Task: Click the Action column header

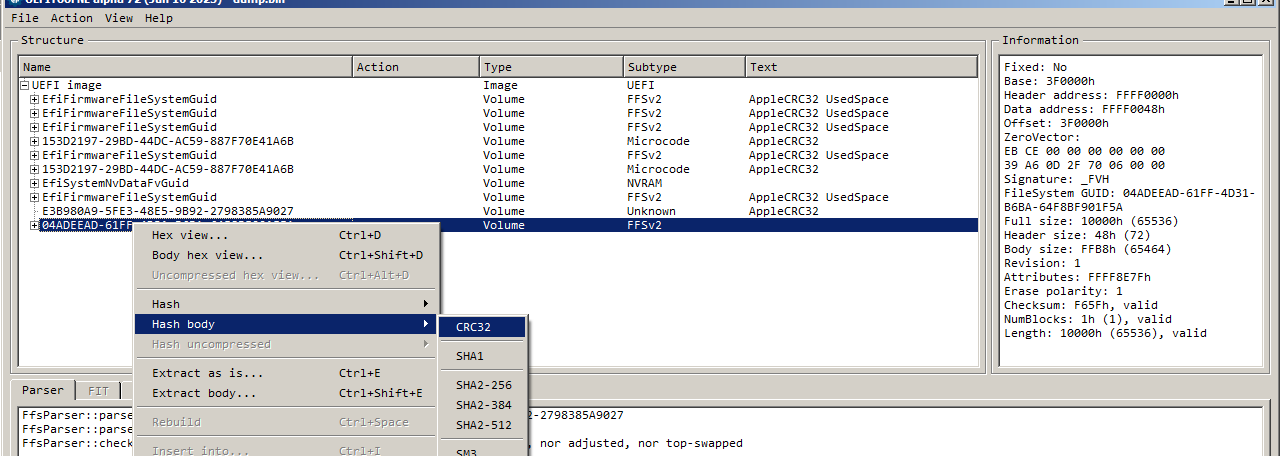Action: (416, 67)
